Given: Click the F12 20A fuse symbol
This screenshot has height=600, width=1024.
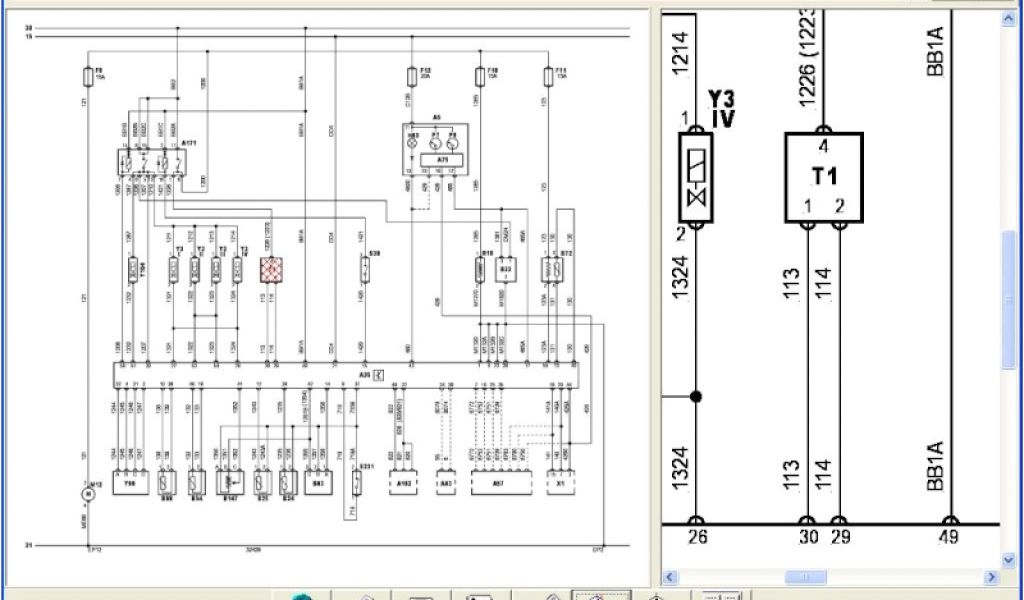Looking at the screenshot, I should coord(412,76).
